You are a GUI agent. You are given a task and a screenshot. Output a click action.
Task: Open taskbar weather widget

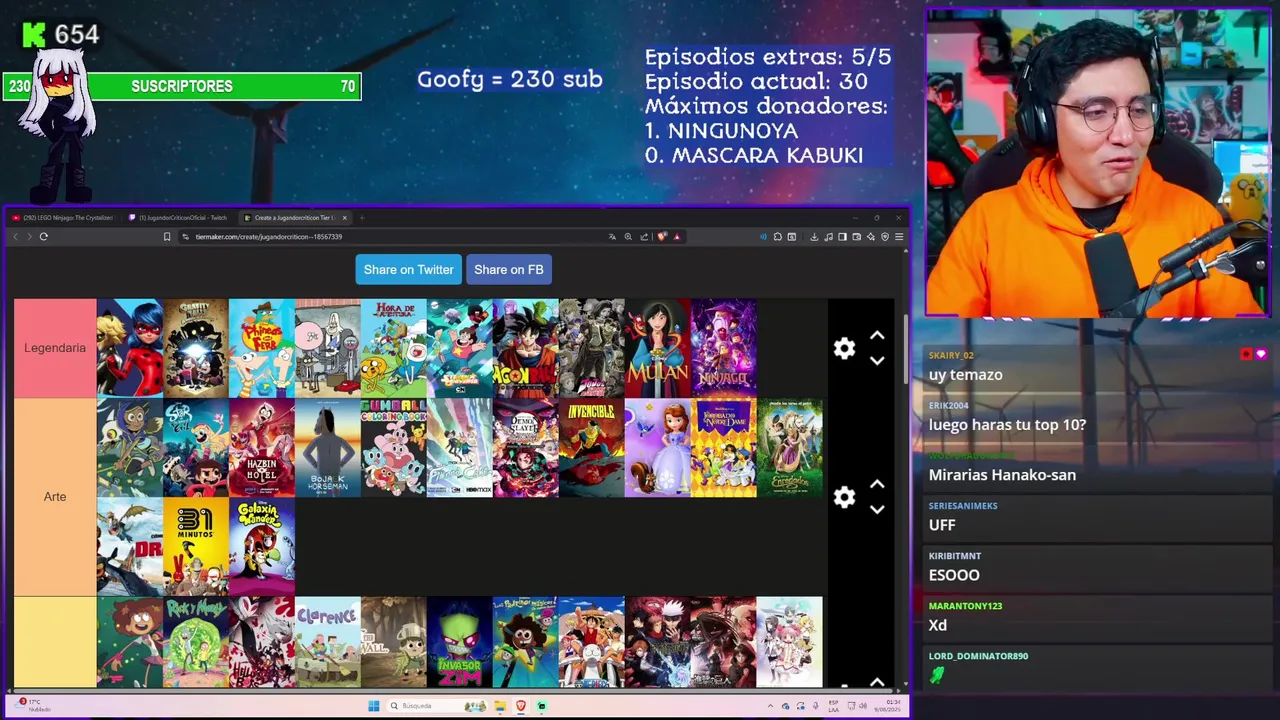coord(33,705)
